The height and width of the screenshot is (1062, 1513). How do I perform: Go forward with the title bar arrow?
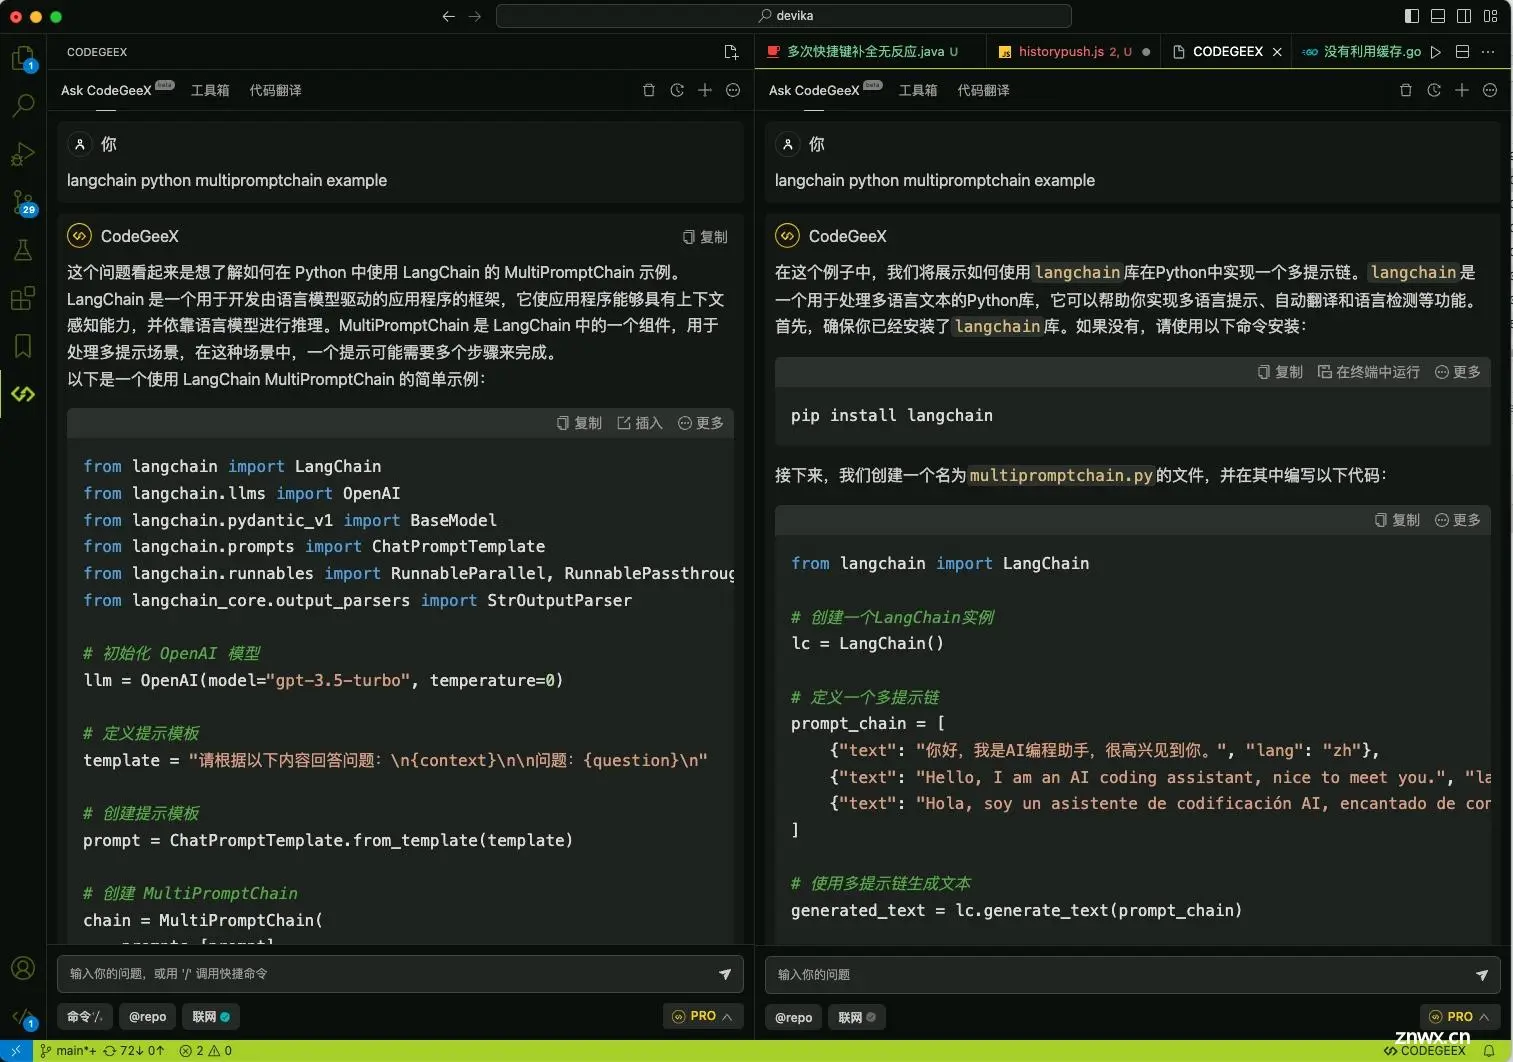click(x=475, y=16)
